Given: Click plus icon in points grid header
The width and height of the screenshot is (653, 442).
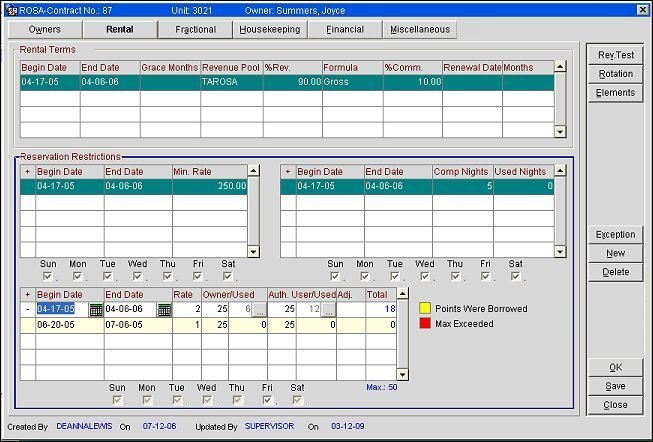Looking at the screenshot, I should [x=27, y=295].
